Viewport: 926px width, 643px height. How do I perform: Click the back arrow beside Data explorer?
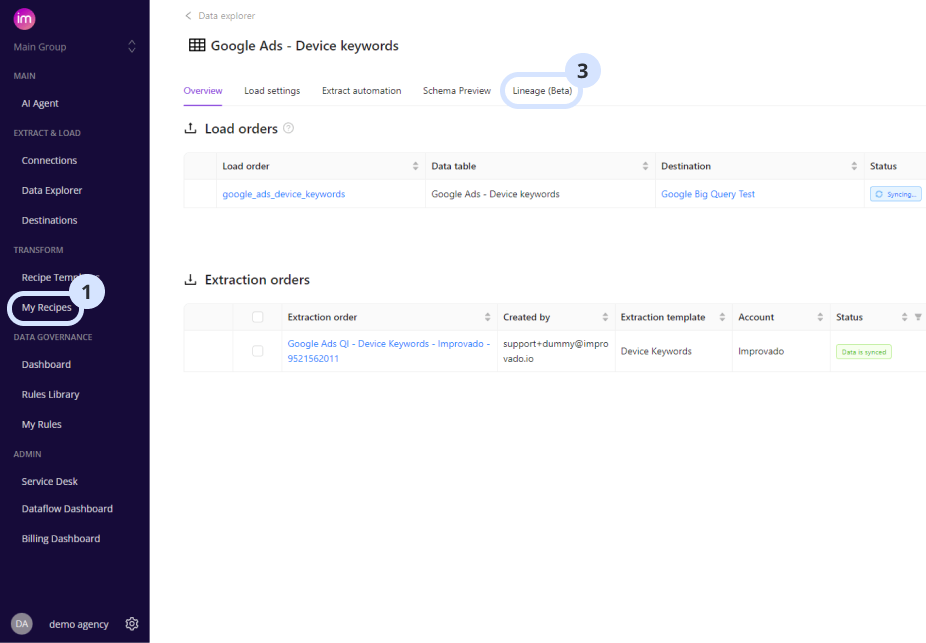[x=186, y=16]
